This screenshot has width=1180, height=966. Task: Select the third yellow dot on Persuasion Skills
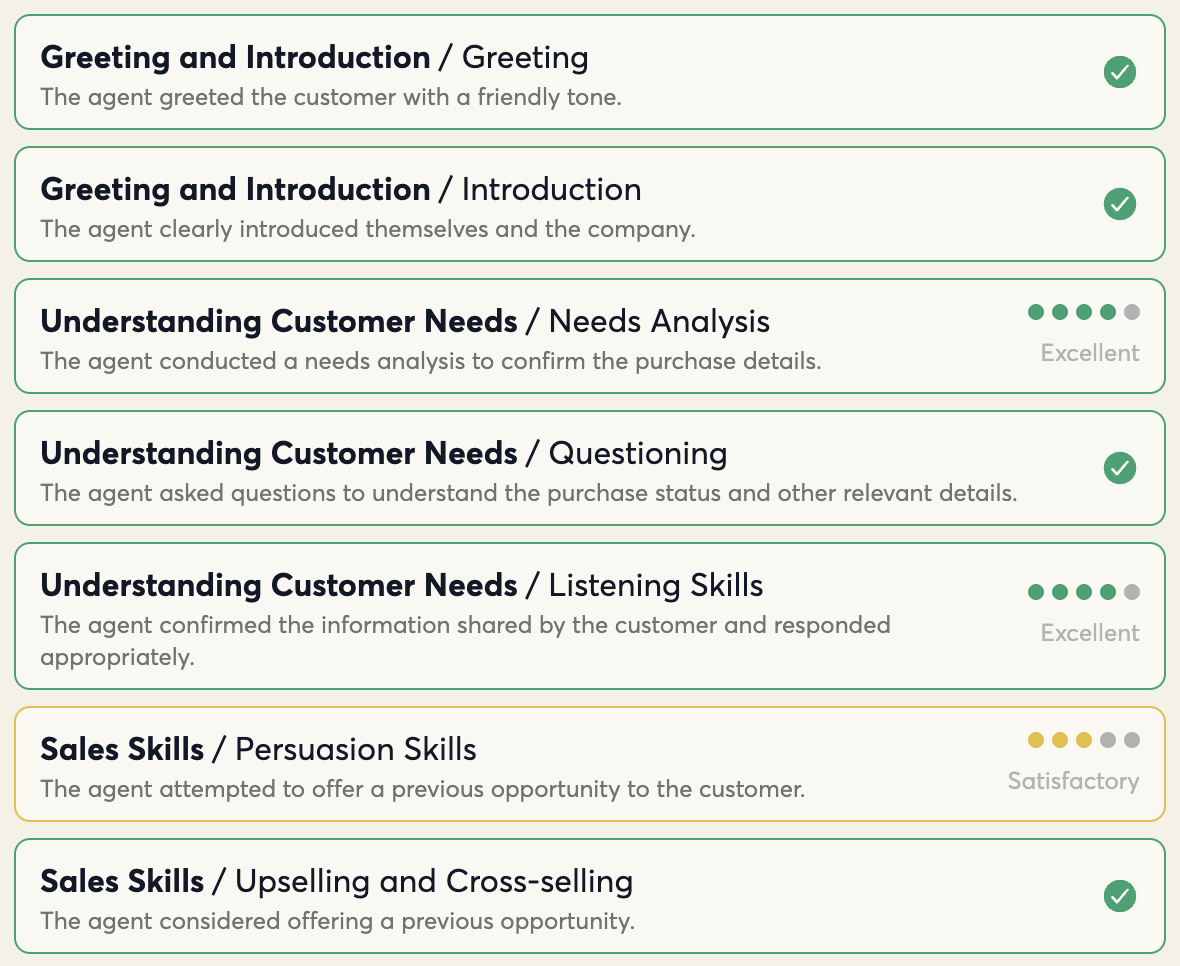click(x=1084, y=740)
